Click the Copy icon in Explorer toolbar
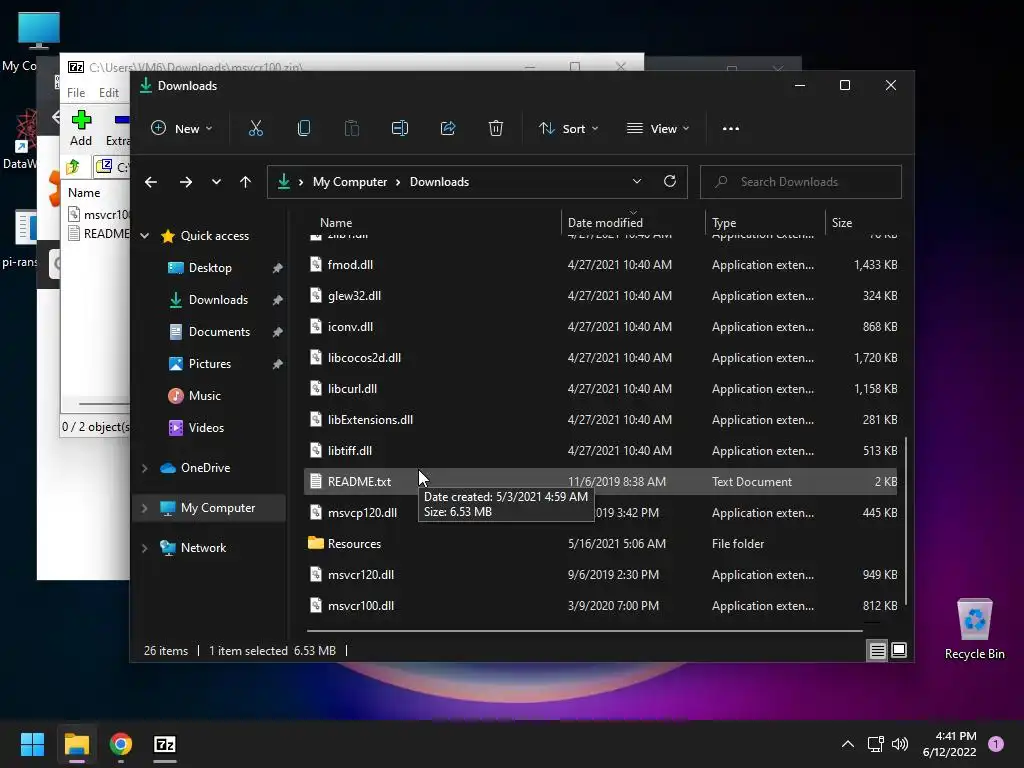This screenshot has width=1024, height=768. pos(304,129)
